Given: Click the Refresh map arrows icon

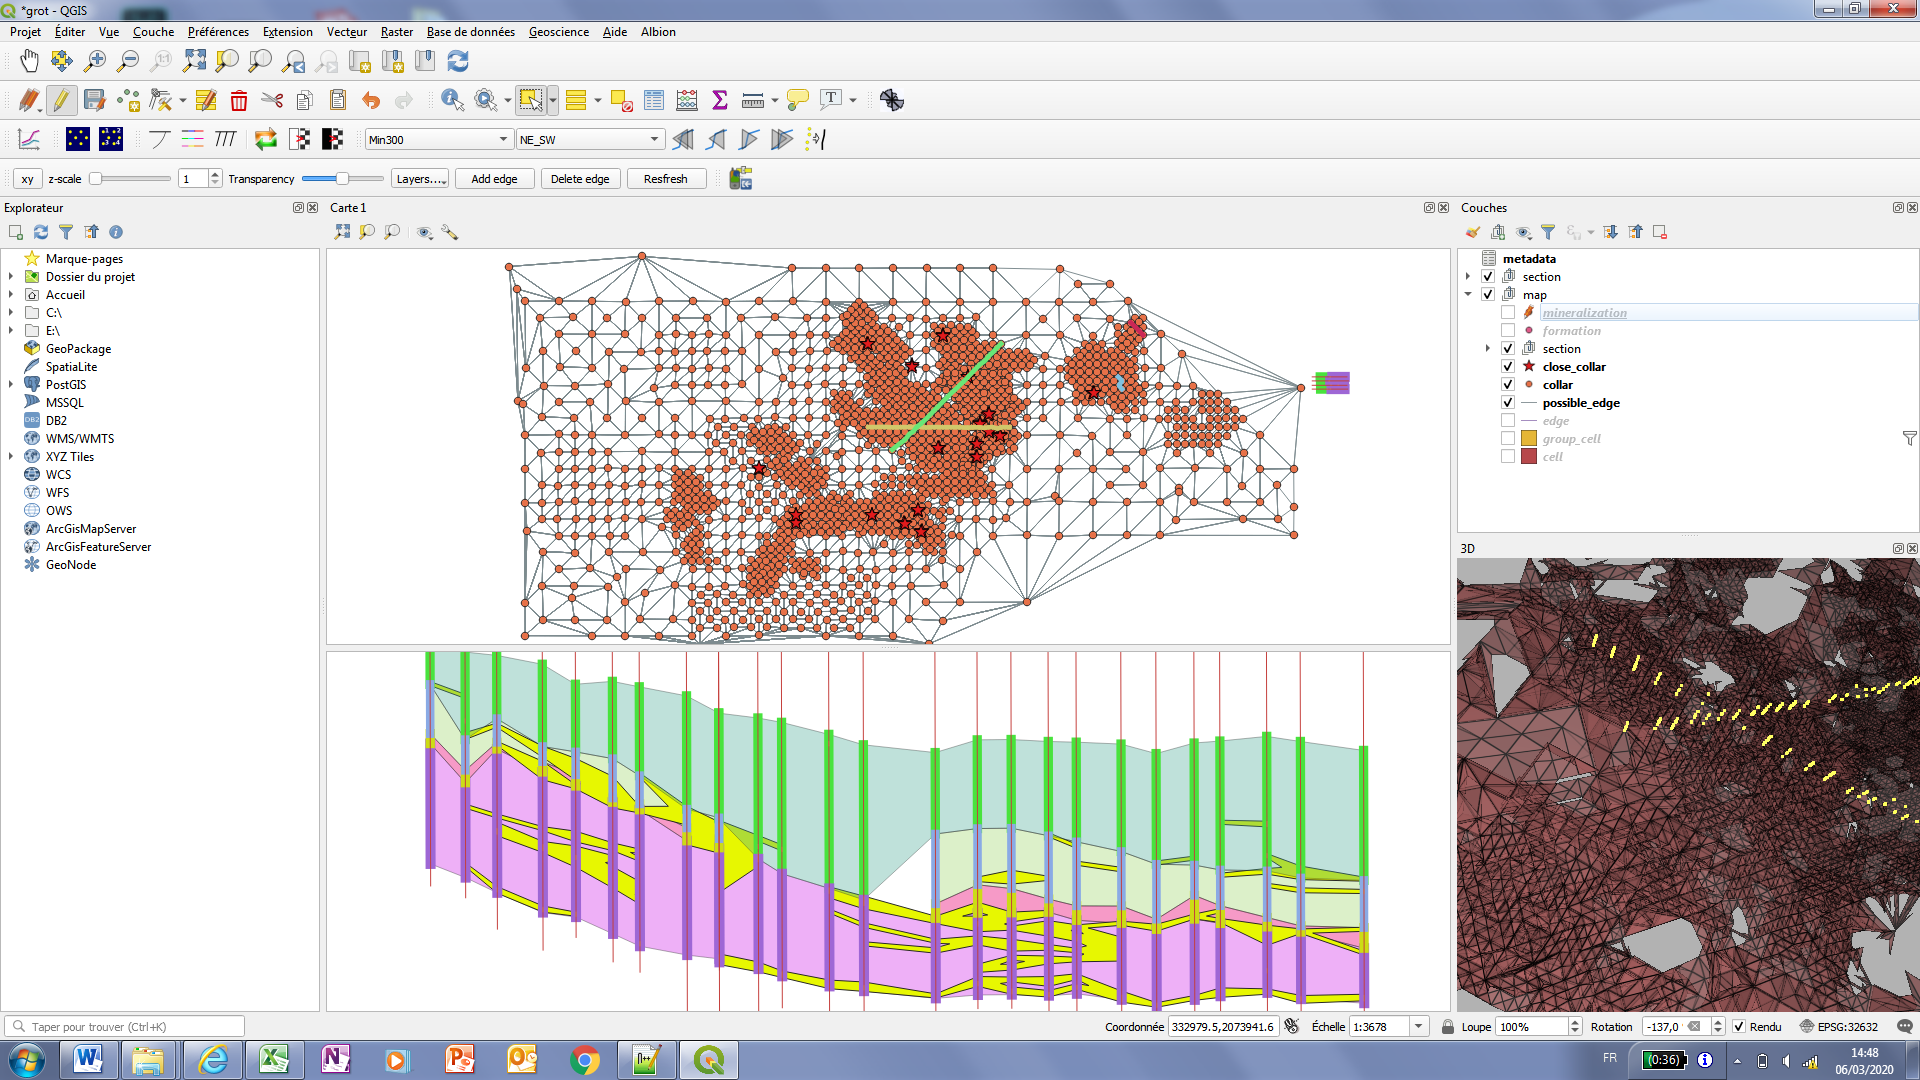Looking at the screenshot, I should (x=458, y=61).
